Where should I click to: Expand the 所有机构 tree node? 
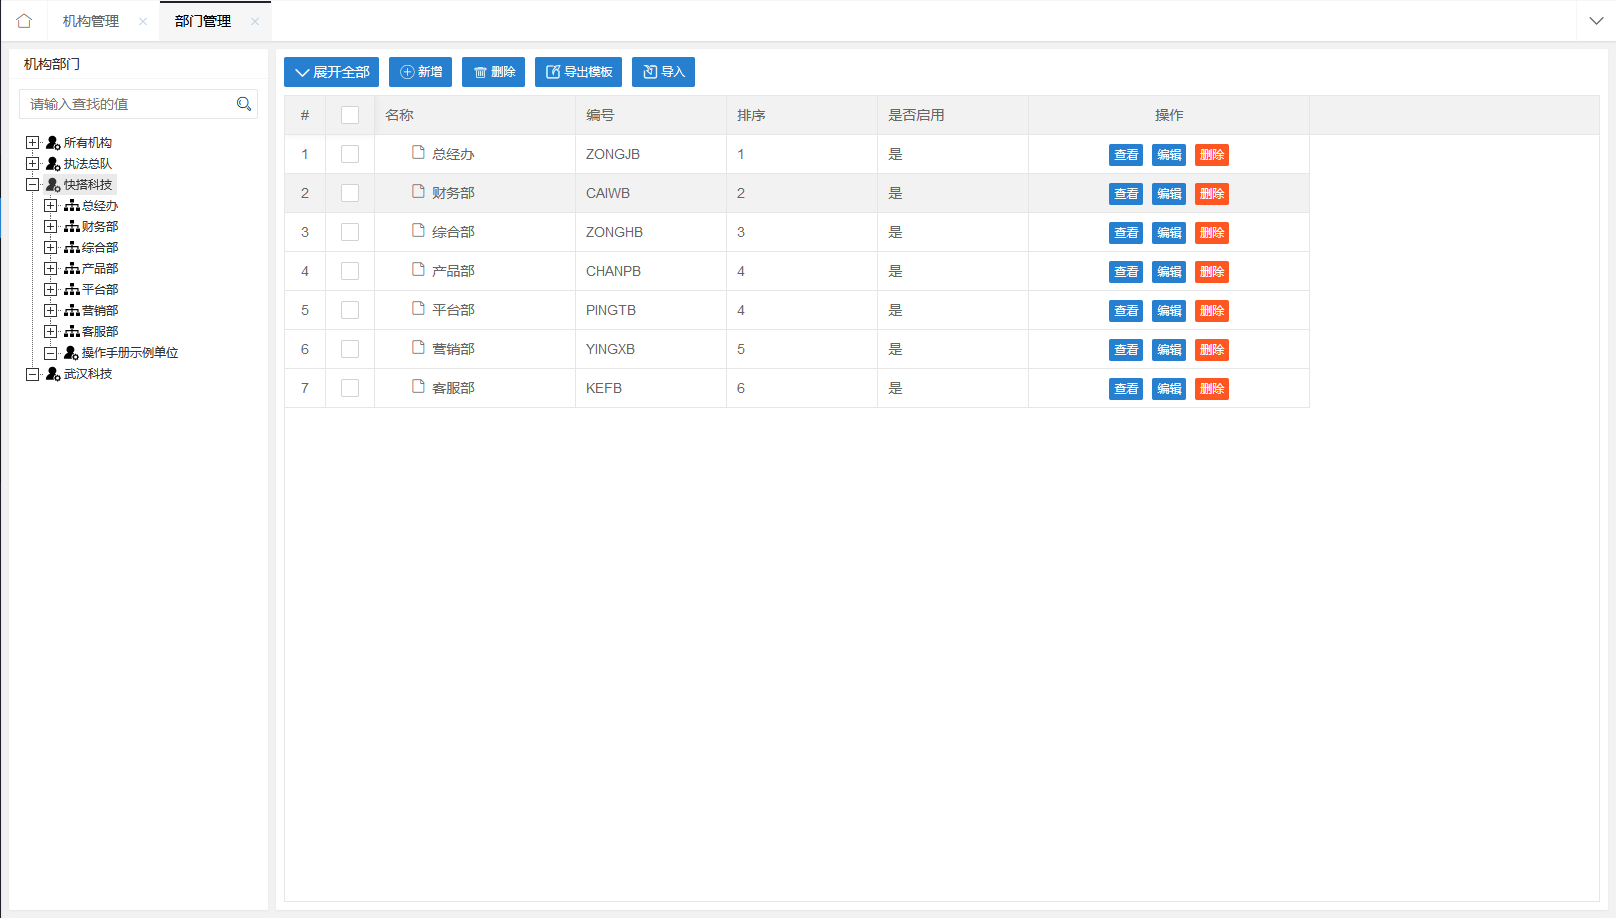(33, 143)
